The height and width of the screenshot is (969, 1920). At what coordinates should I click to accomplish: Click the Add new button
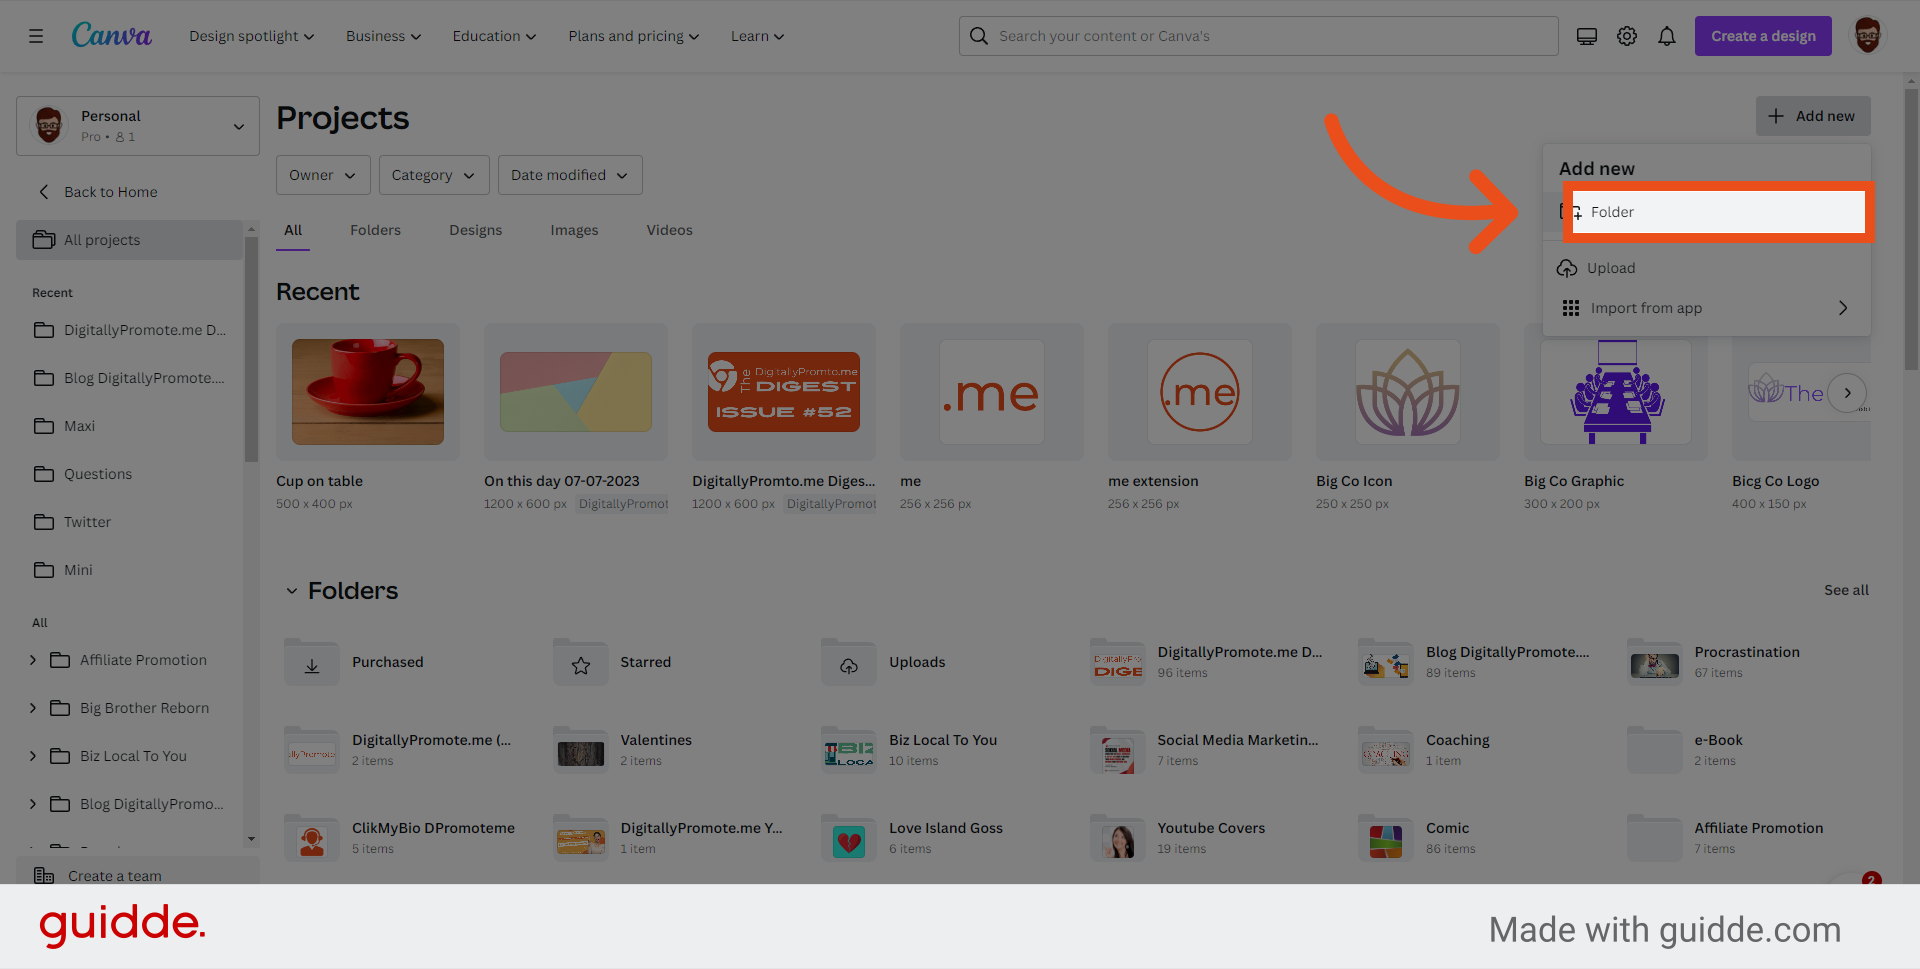pos(1813,116)
